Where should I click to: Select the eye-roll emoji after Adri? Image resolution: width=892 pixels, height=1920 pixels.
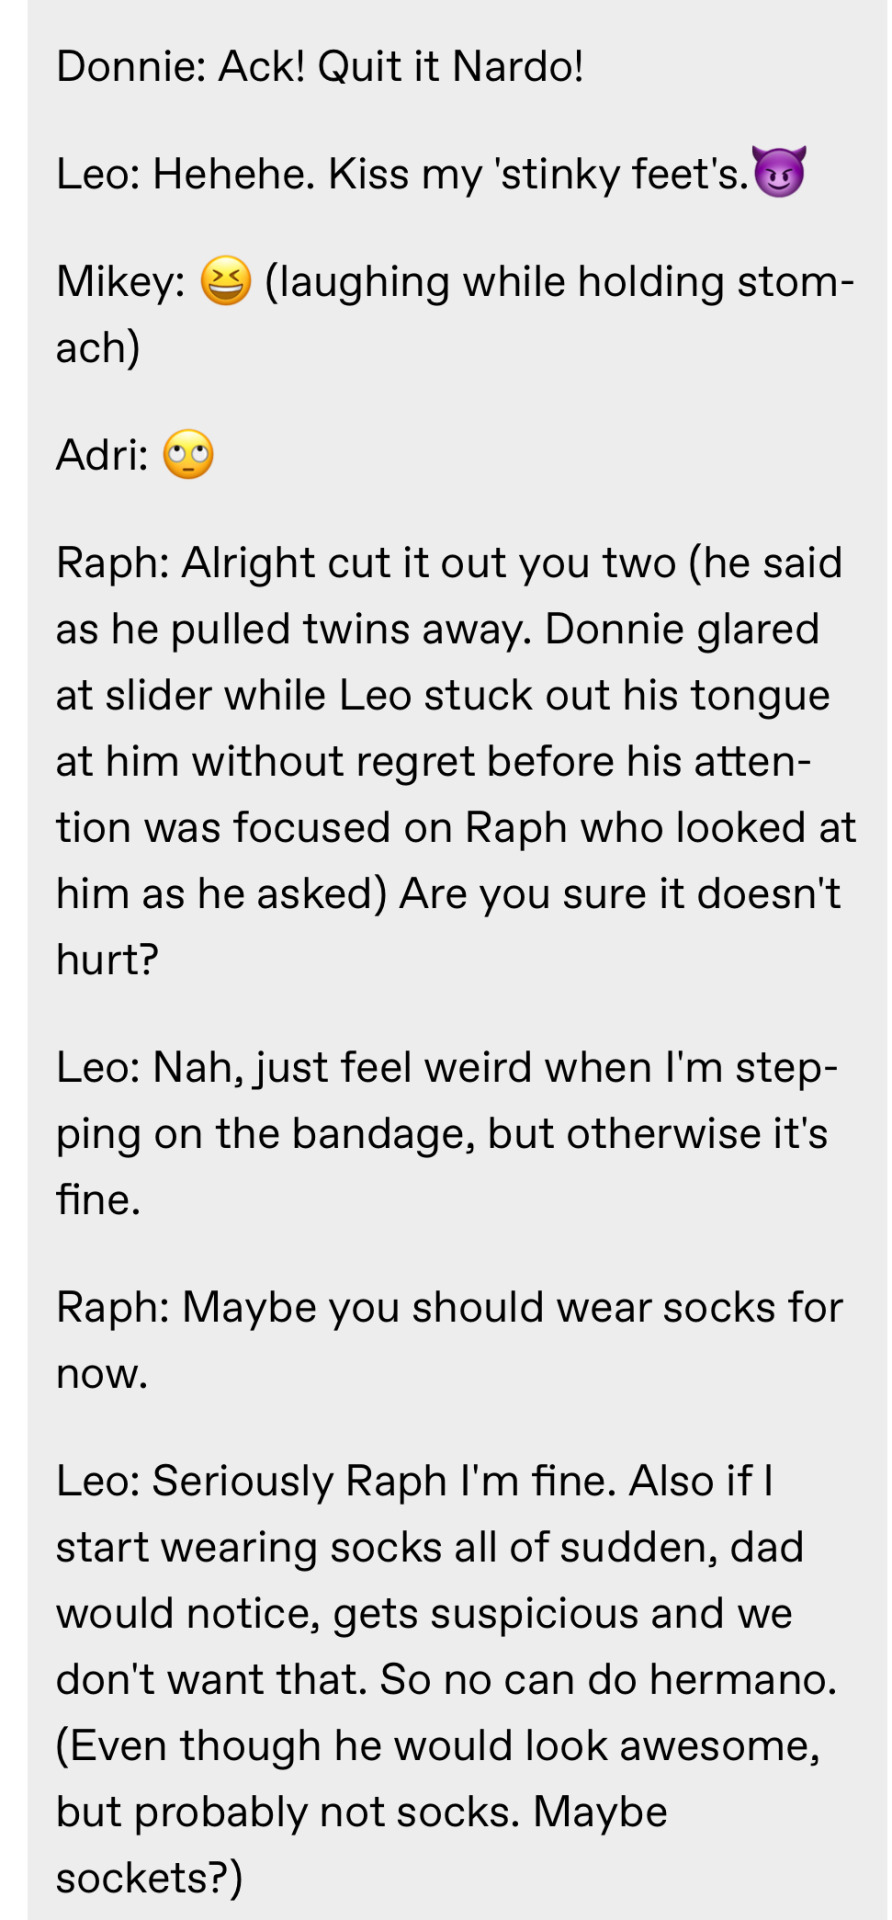(x=188, y=455)
